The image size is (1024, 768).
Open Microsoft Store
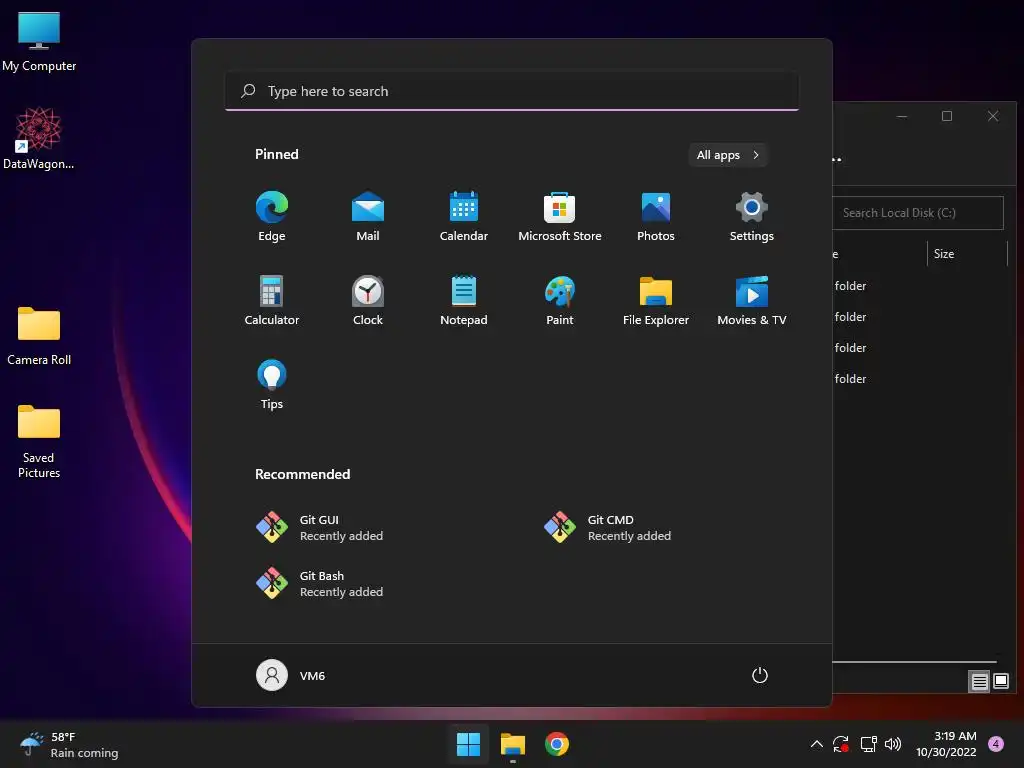tap(560, 216)
